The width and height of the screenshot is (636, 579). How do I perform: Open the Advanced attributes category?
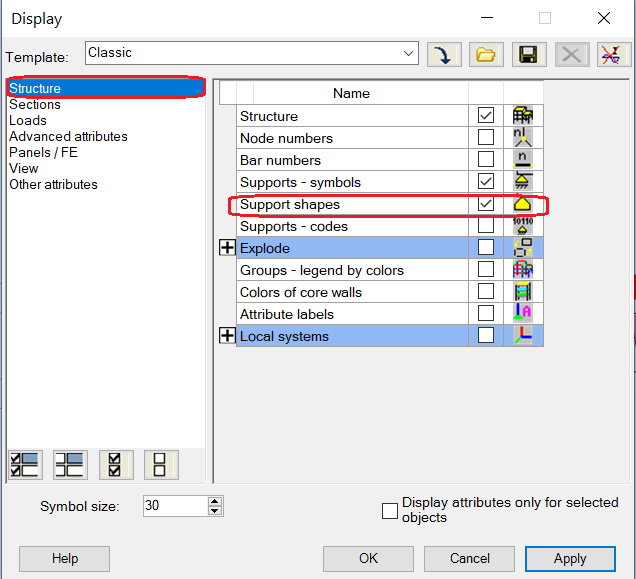(x=68, y=136)
